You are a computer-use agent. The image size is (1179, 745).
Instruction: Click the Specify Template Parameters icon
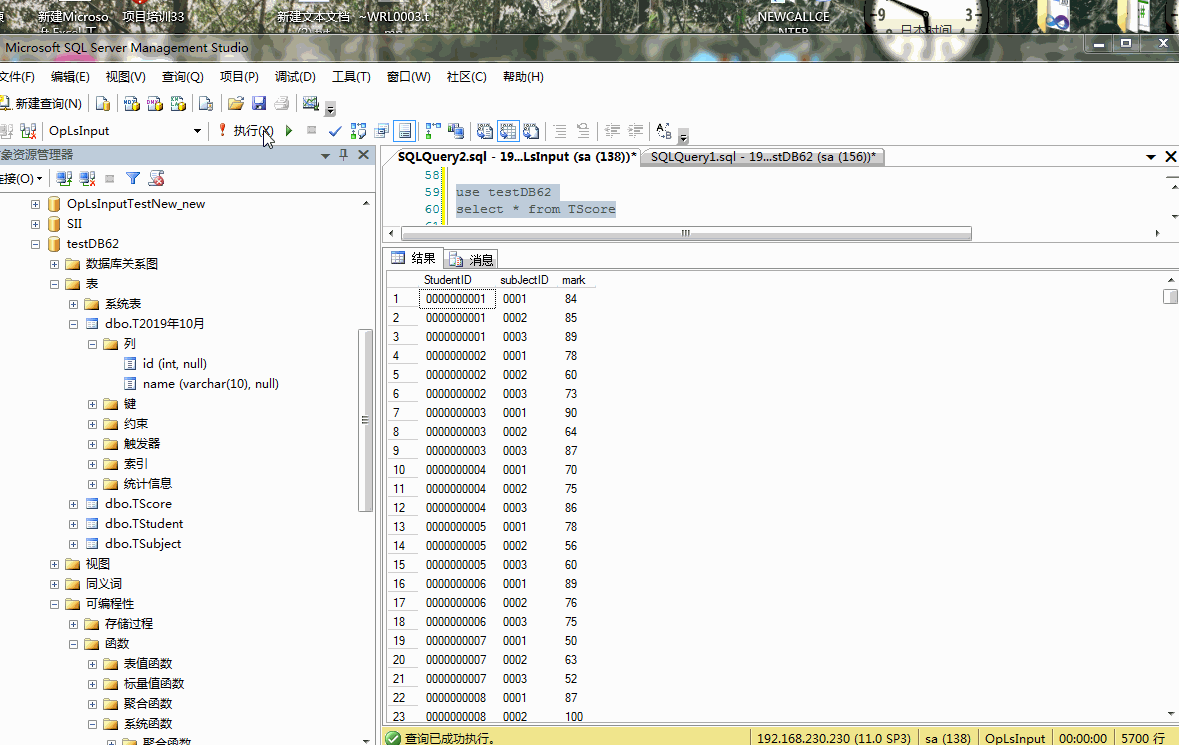pos(664,131)
